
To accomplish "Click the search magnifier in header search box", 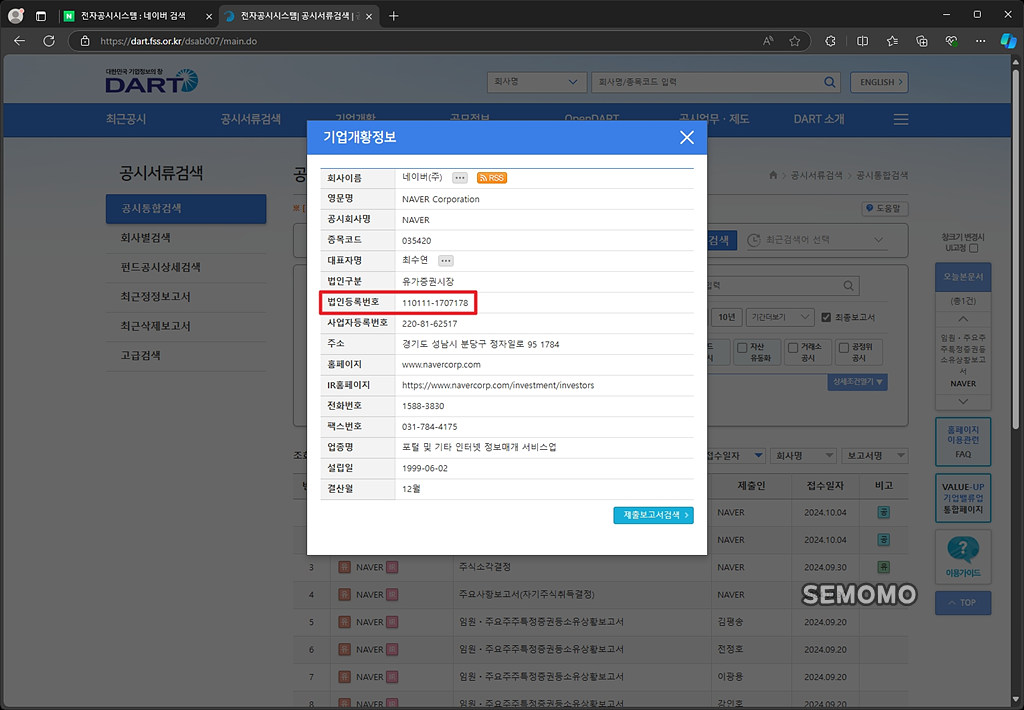I will tap(829, 82).
